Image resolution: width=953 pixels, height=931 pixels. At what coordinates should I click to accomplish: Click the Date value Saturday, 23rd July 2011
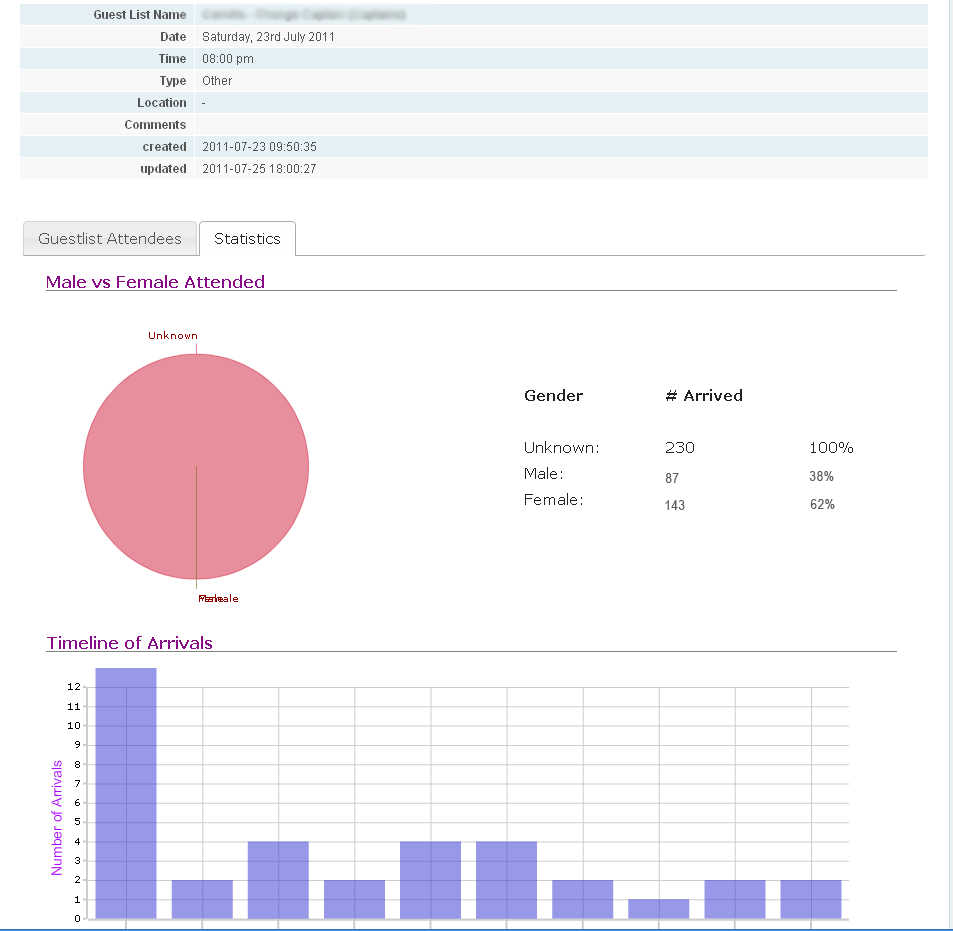click(268, 36)
